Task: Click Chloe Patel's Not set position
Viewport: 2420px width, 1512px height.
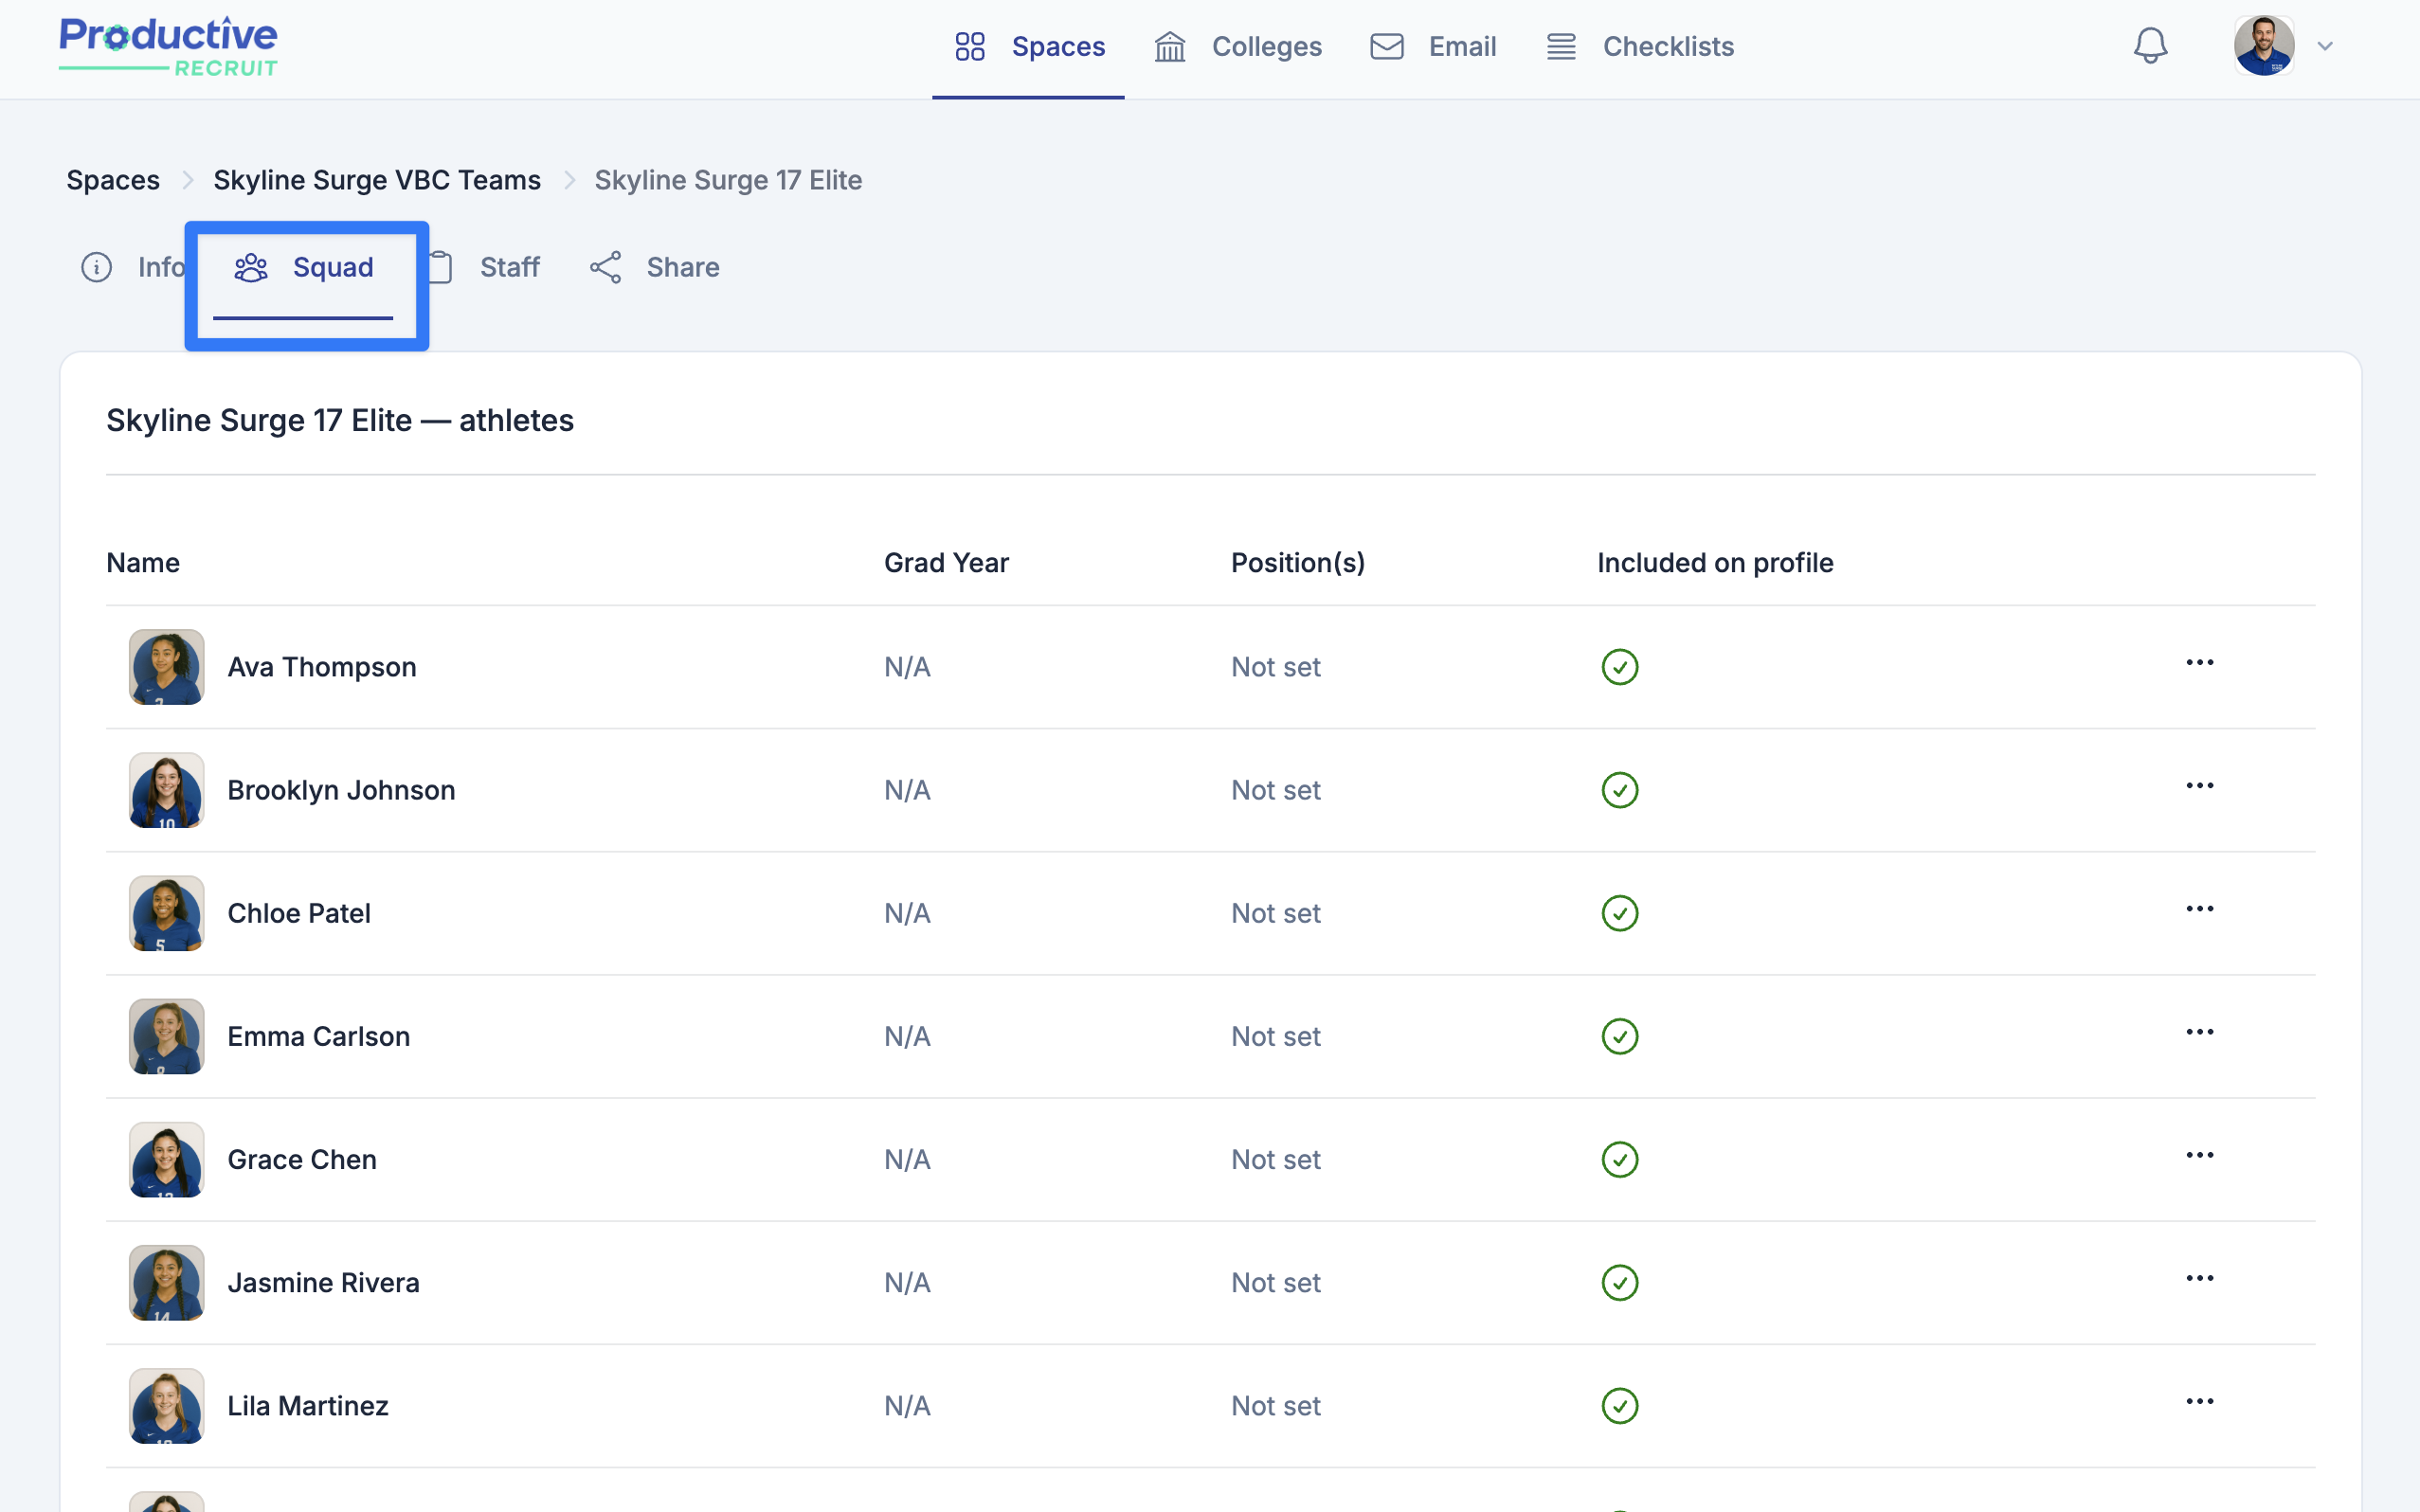Action: tap(1276, 913)
